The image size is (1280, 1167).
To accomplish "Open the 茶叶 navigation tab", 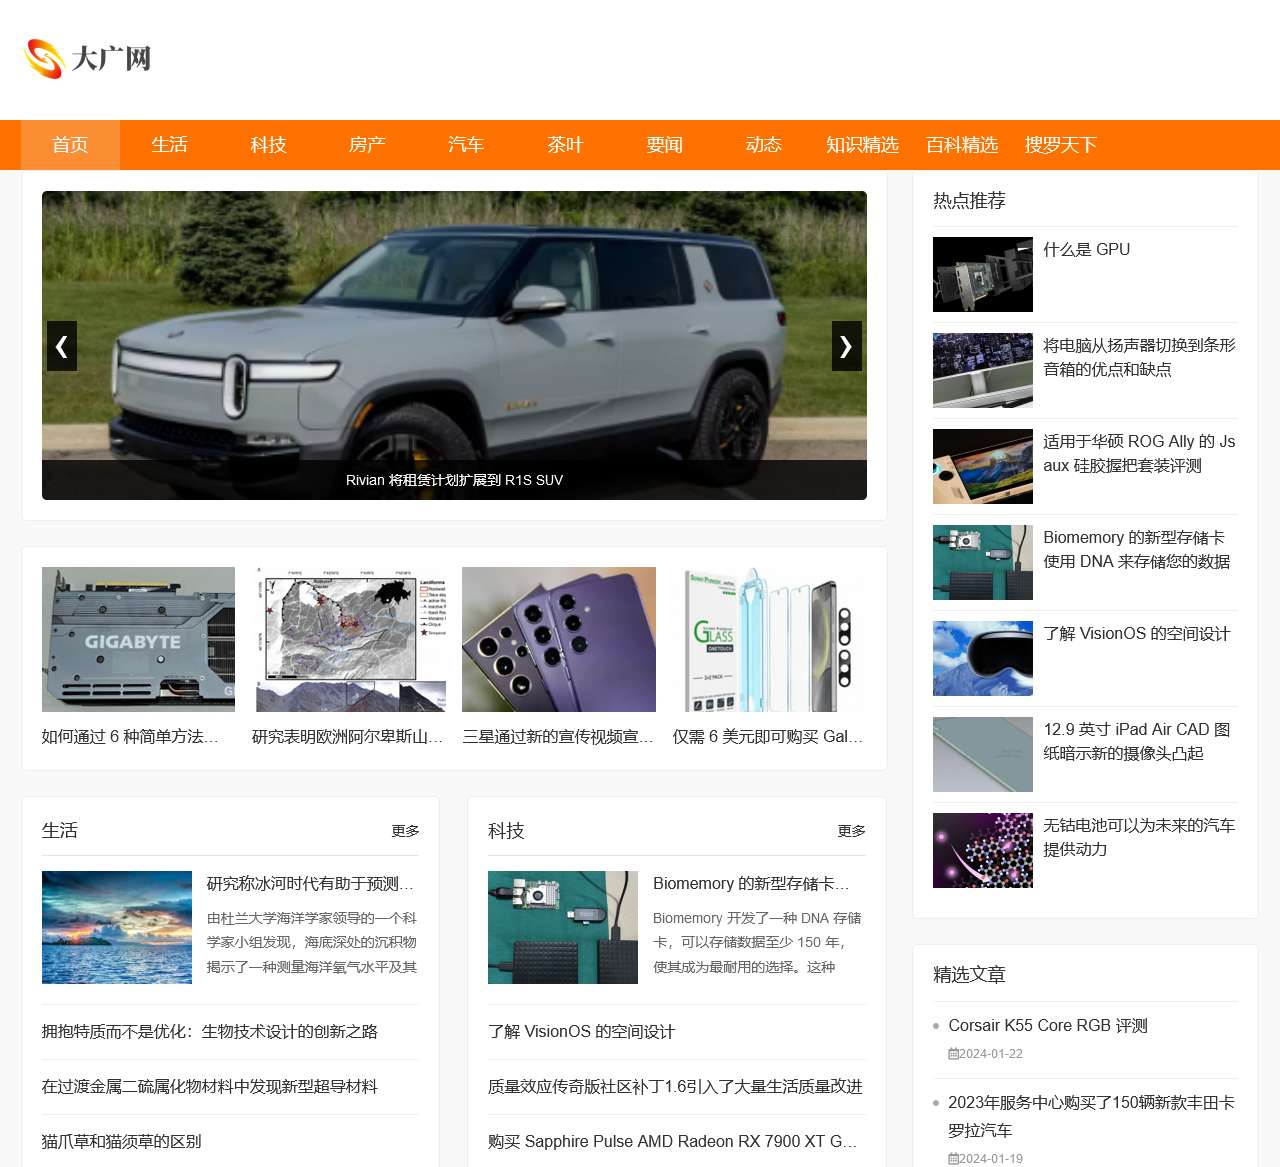I will pos(565,145).
